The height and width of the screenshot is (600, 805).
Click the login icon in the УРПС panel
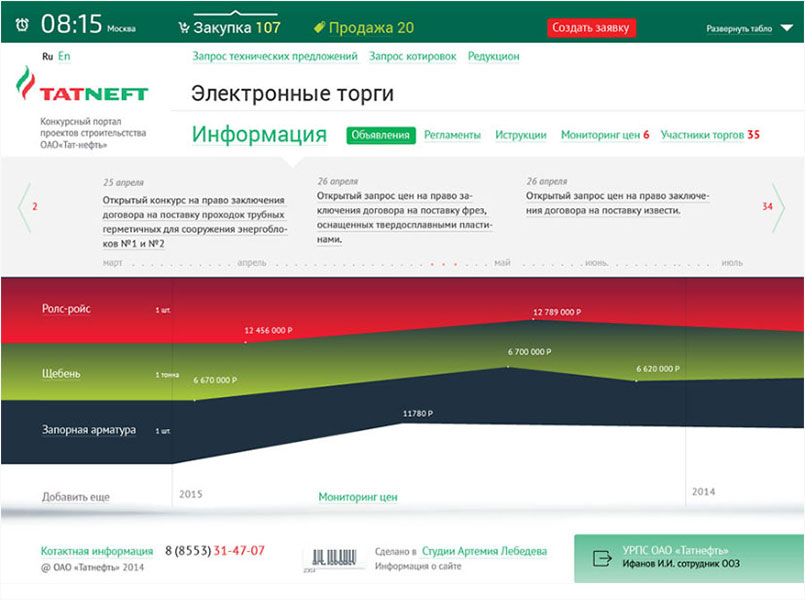click(602, 558)
